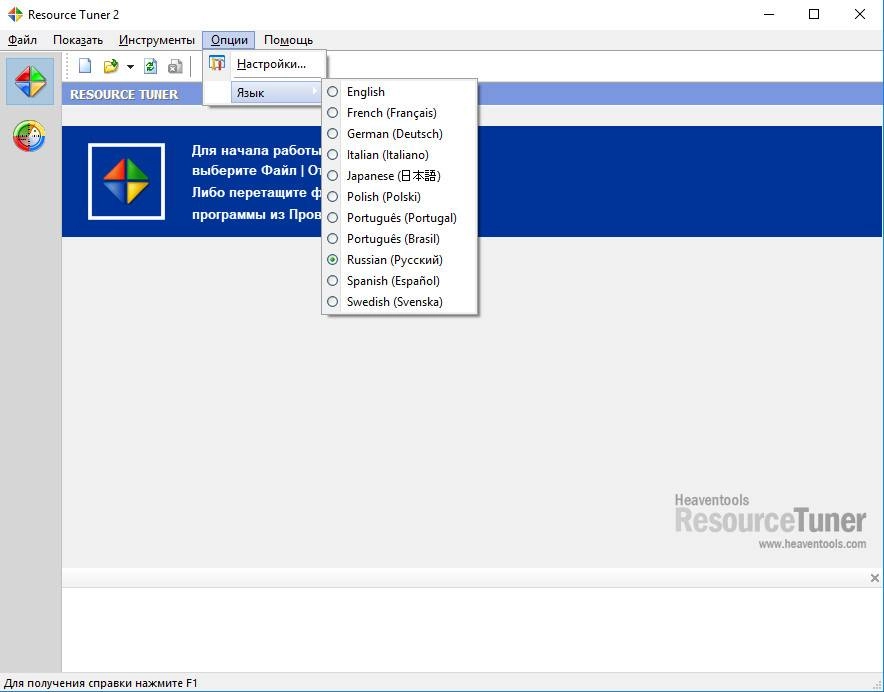Select Japanese language option
This screenshot has height=692, width=884.
click(x=399, y=175)
